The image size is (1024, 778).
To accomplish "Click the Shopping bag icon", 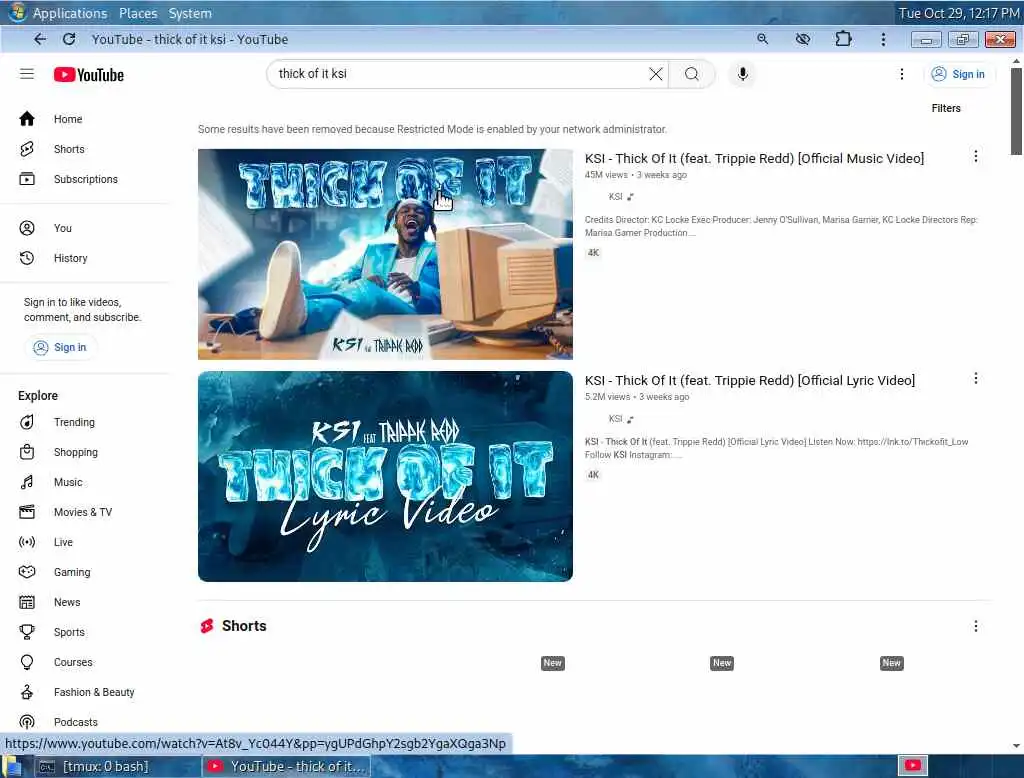I will [27, 452].
